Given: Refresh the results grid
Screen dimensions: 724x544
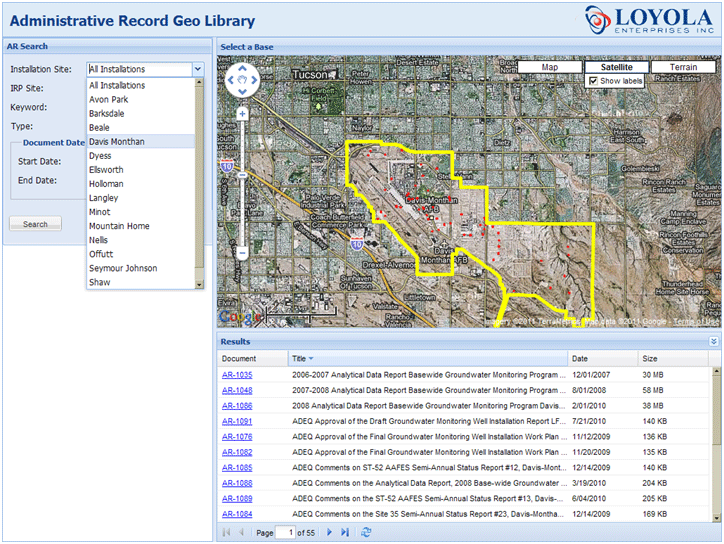Looking at the screenshot, I should 366,532.
